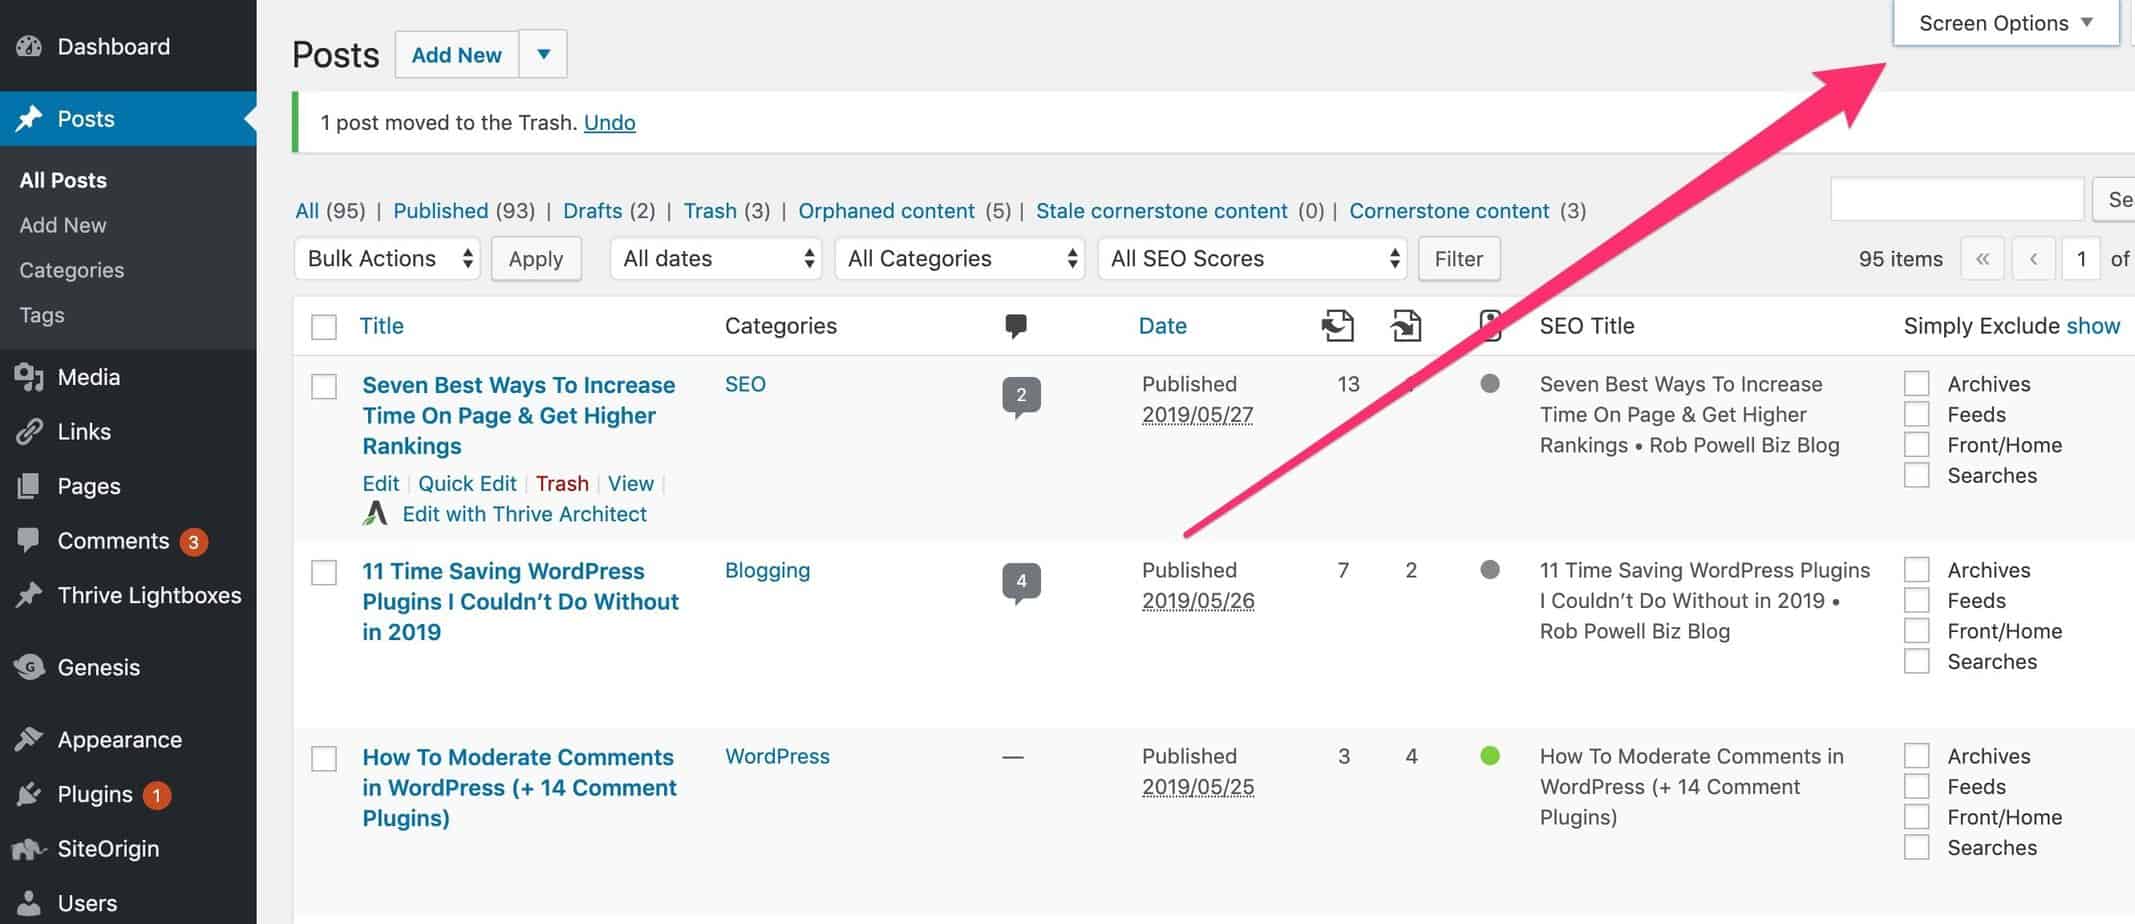
Task: Click the green SEO score dot
Action: point(1490,756)
